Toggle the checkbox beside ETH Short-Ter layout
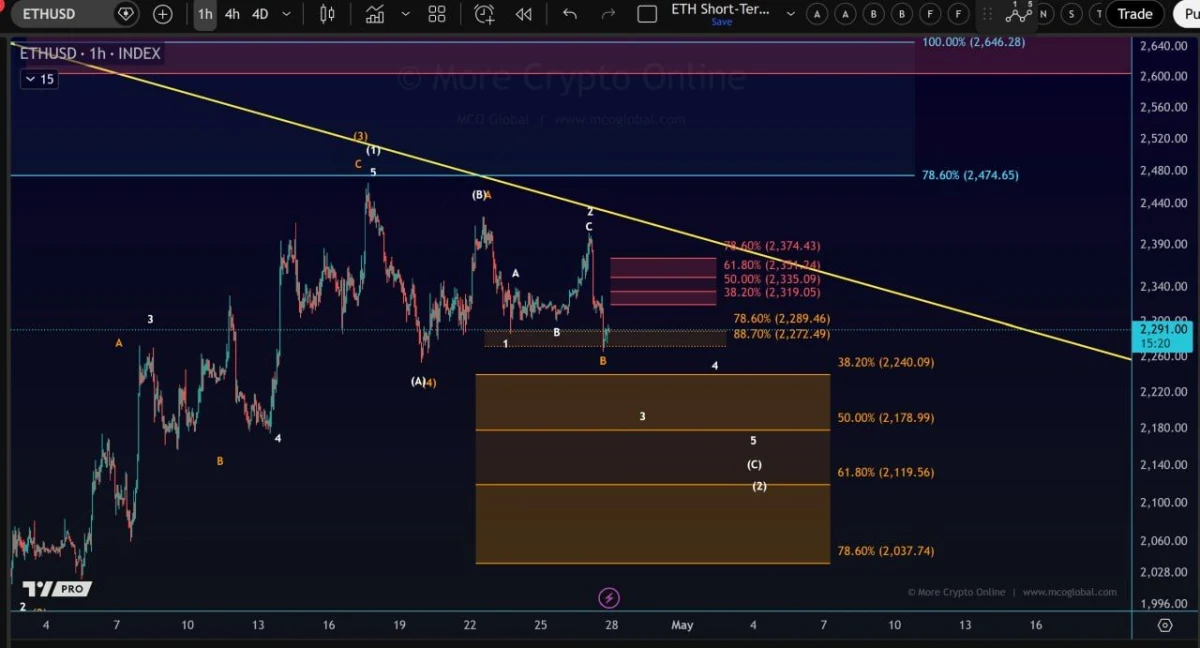This screenshot has height=648, width=1200. coord(646,14)
